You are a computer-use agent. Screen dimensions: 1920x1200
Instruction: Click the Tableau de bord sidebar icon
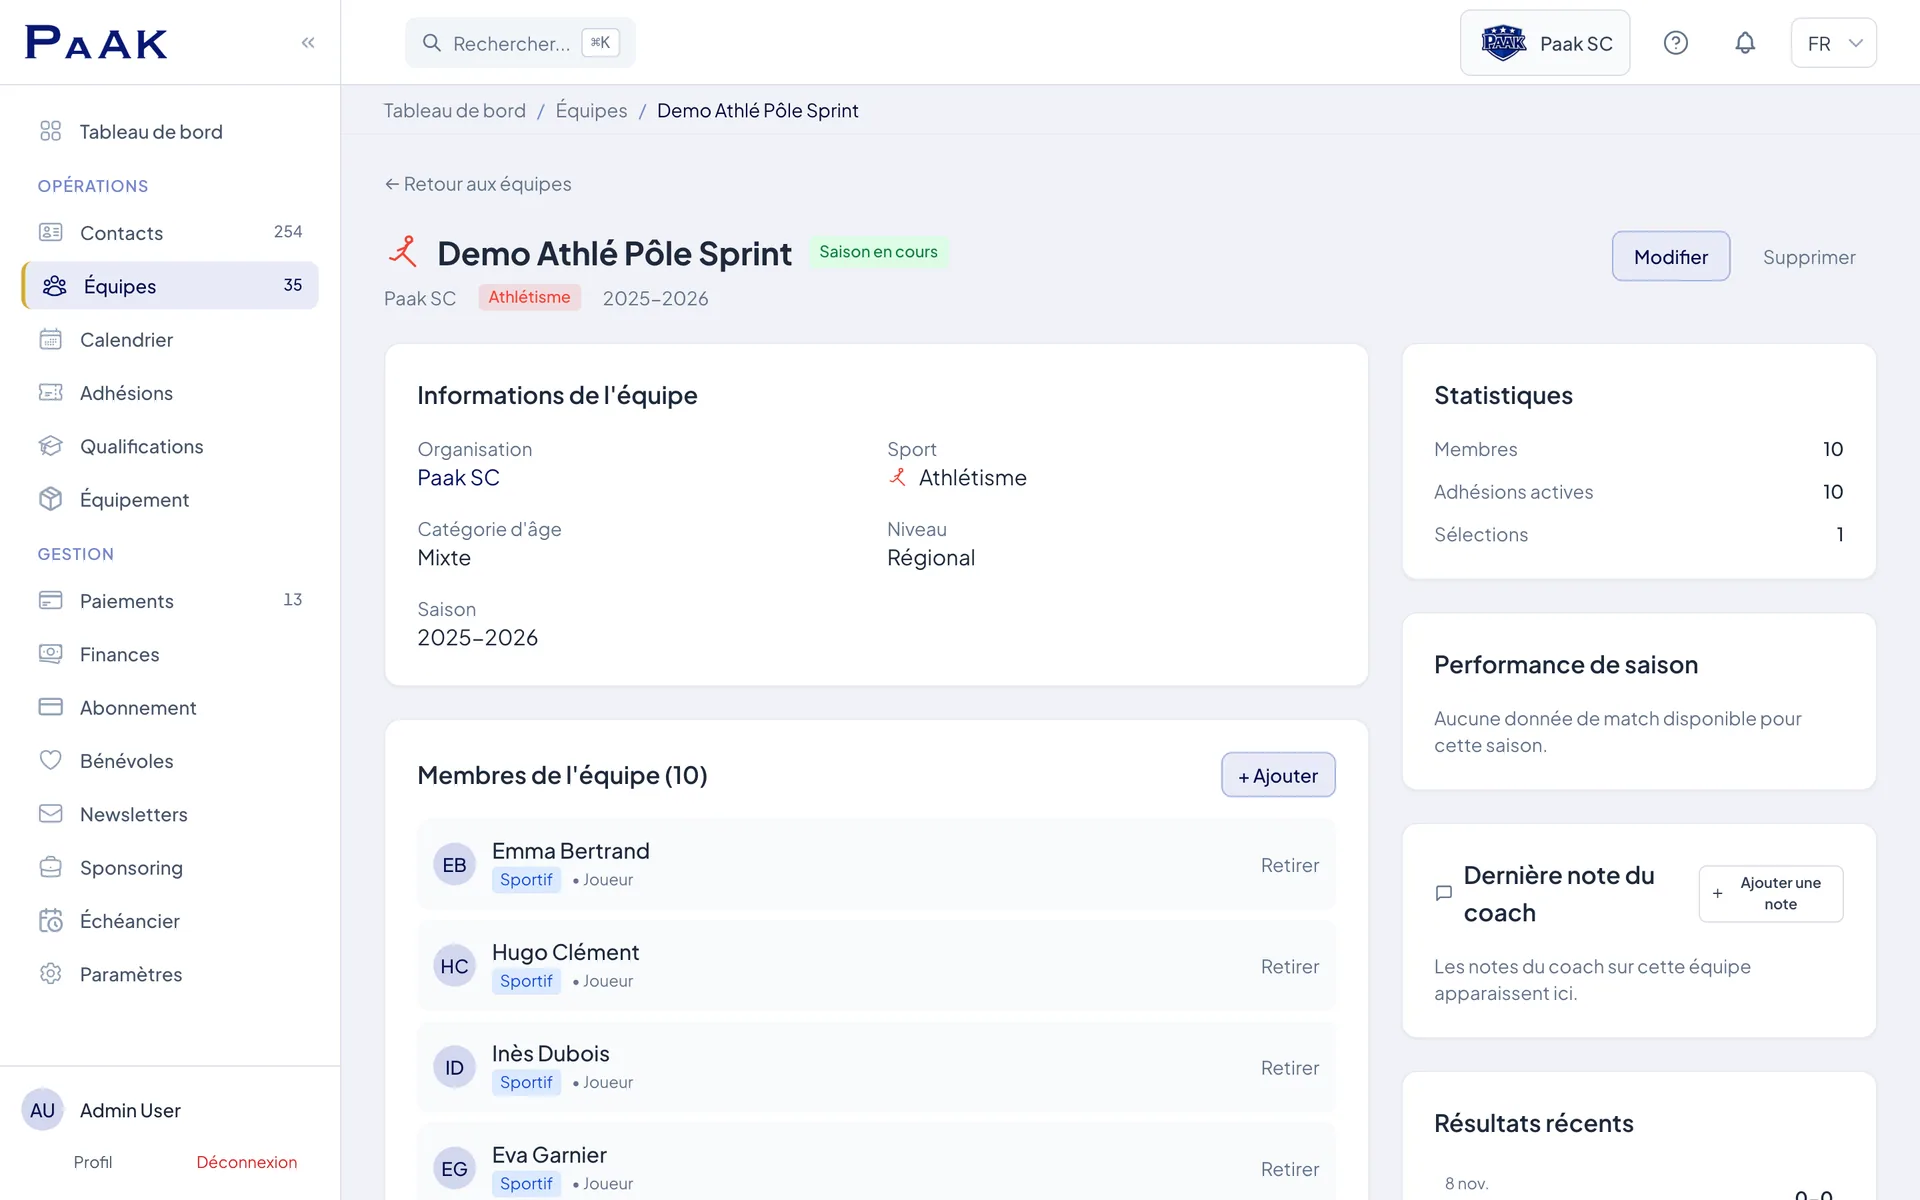pos(50,131)
